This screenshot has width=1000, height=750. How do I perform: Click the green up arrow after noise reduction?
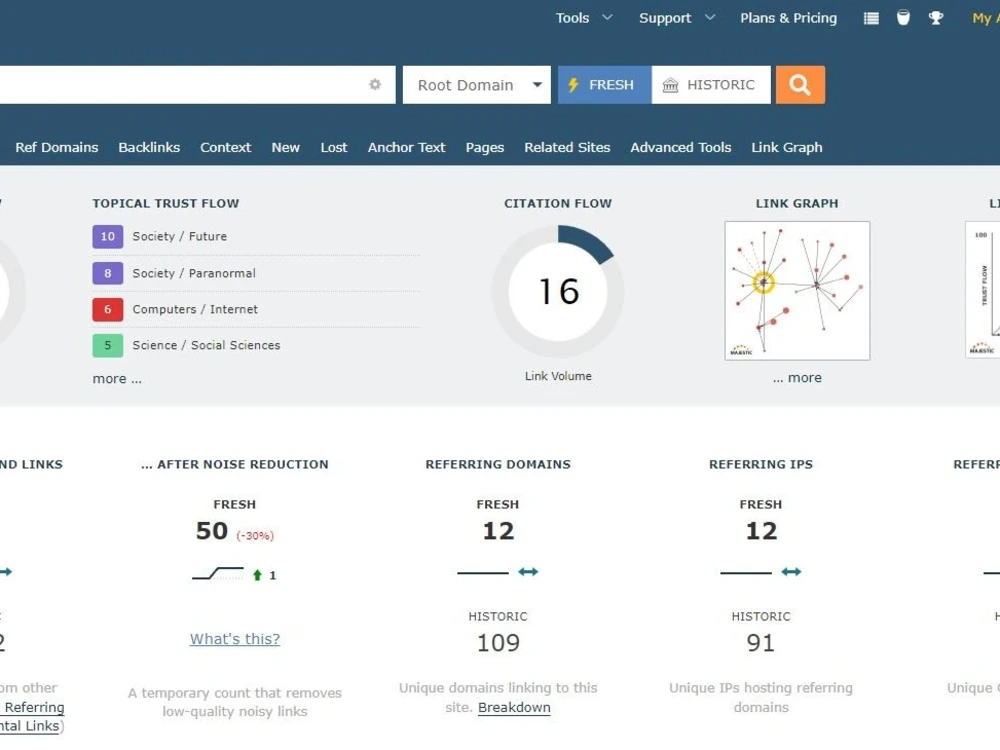pyautogui.click(x=258, y=575)
